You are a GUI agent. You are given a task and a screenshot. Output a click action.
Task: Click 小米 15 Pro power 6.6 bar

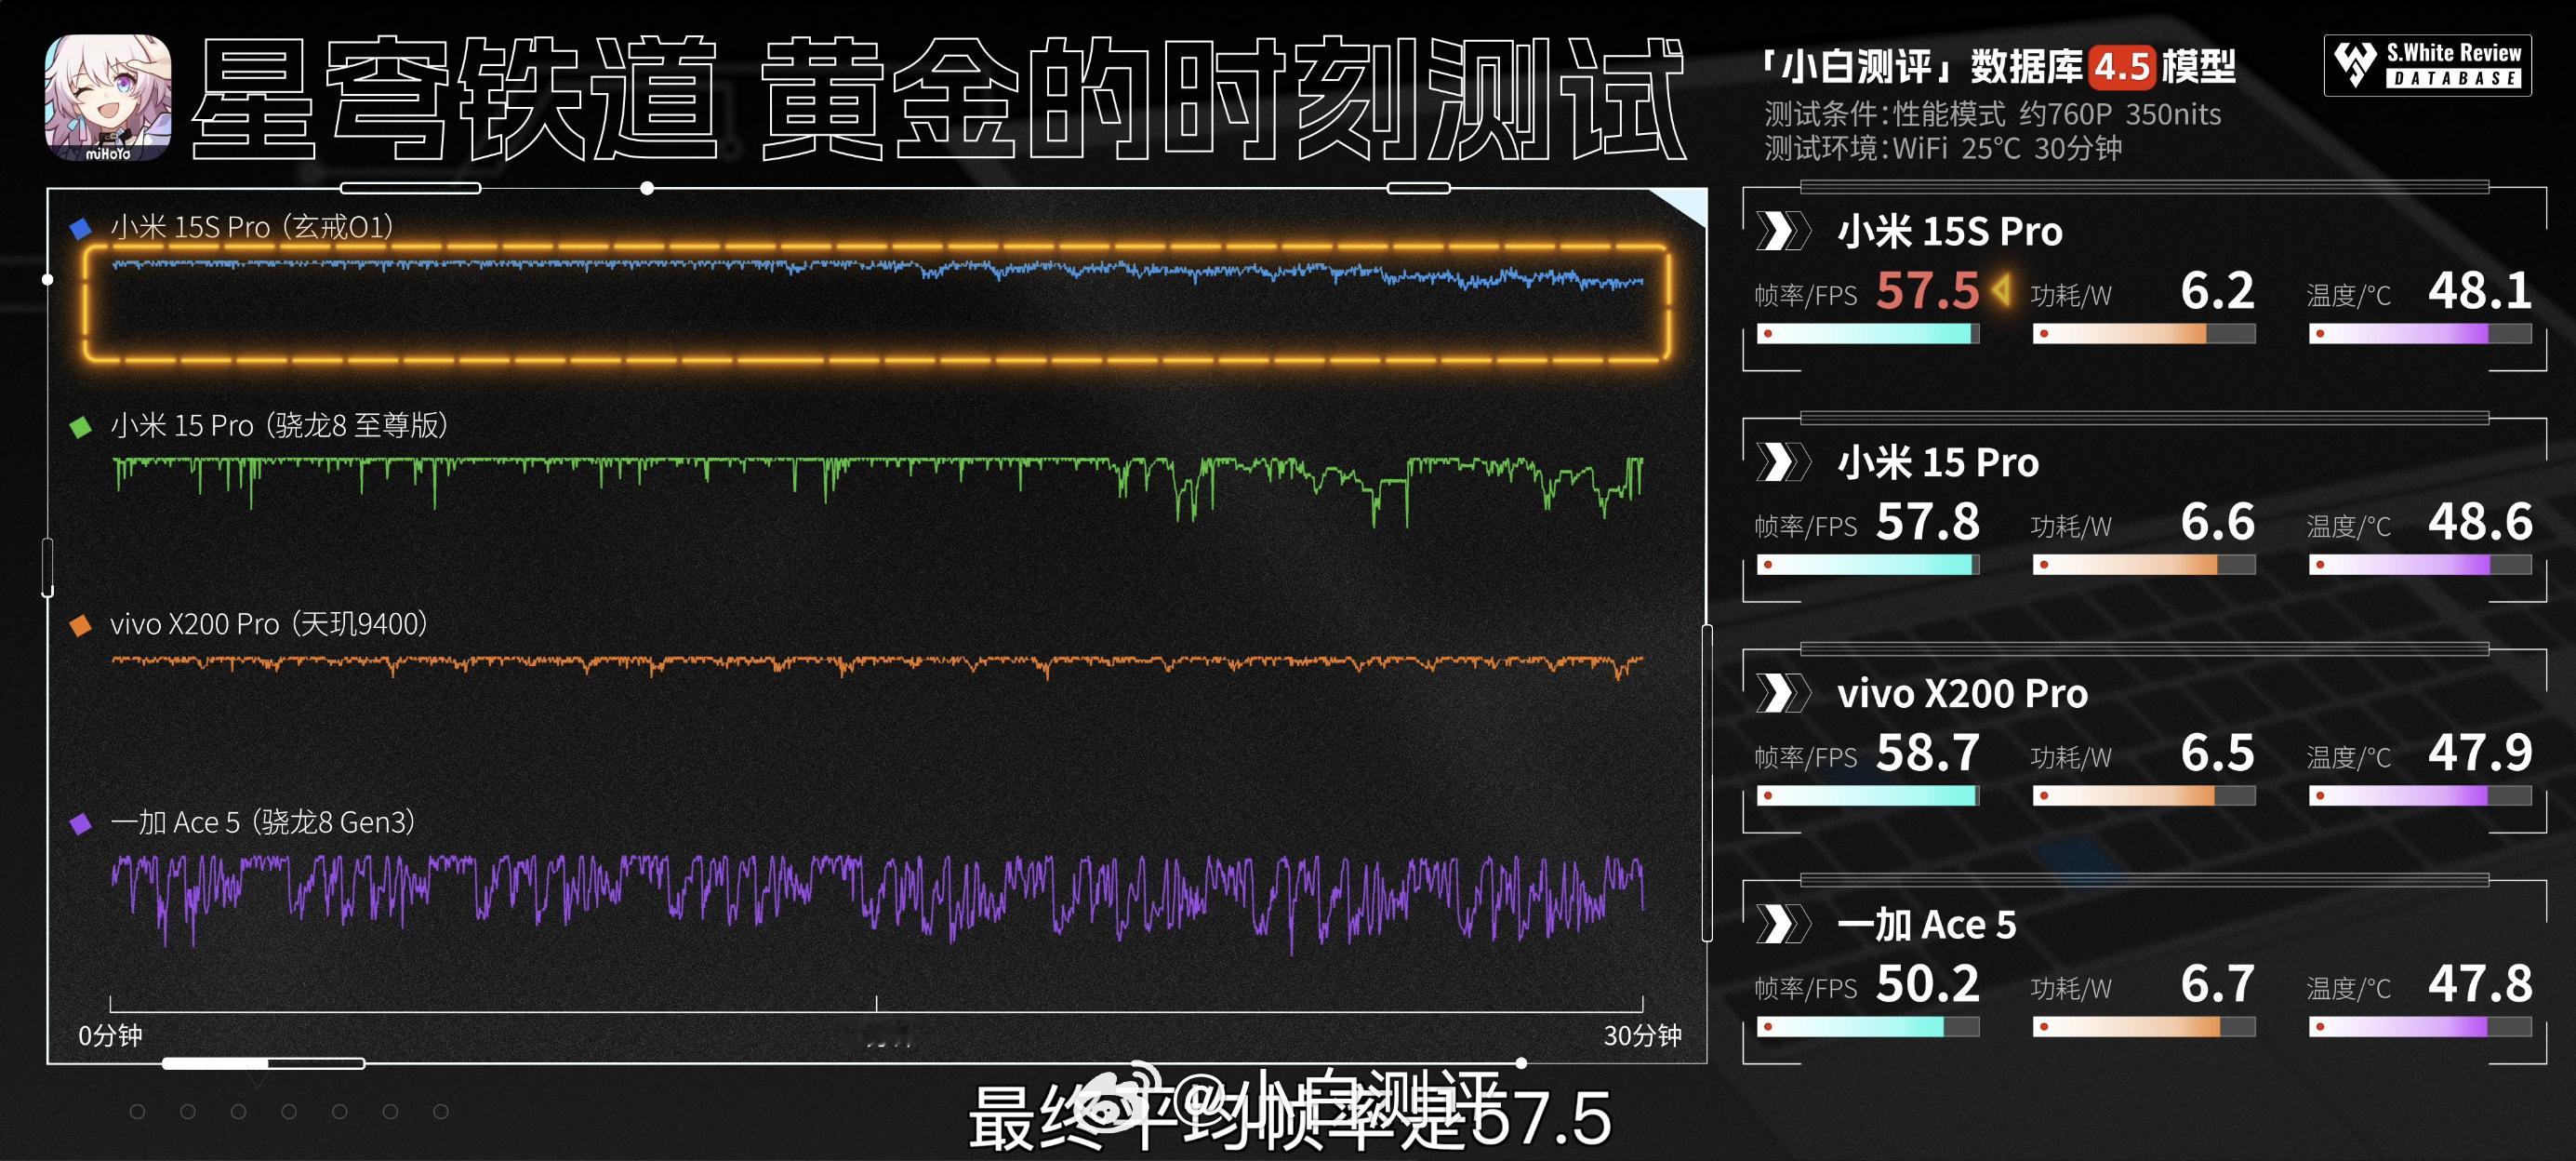point(2144,565)
